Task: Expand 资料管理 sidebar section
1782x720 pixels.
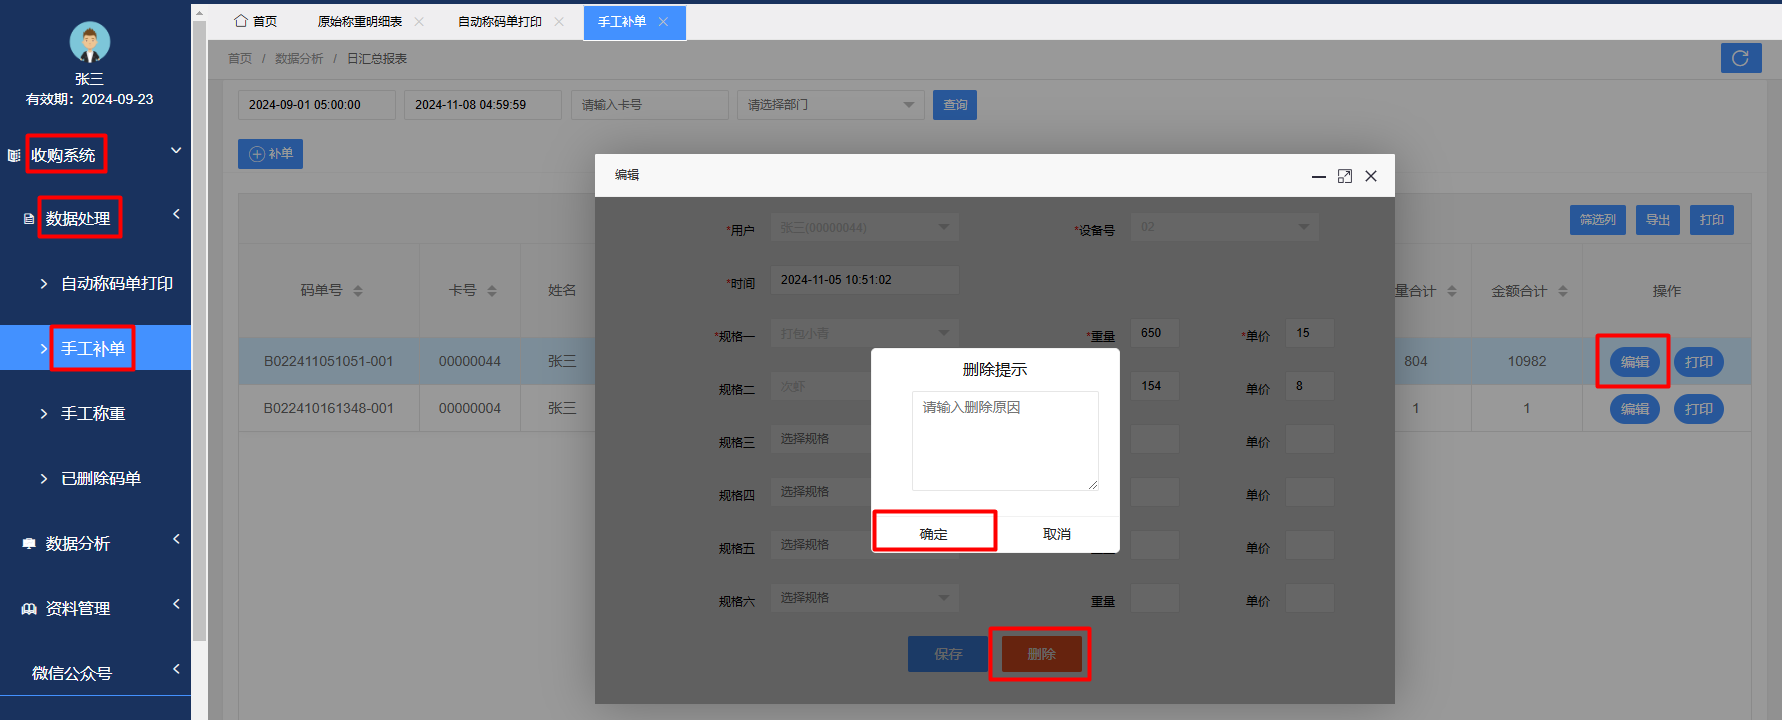Action: (176, 604)
